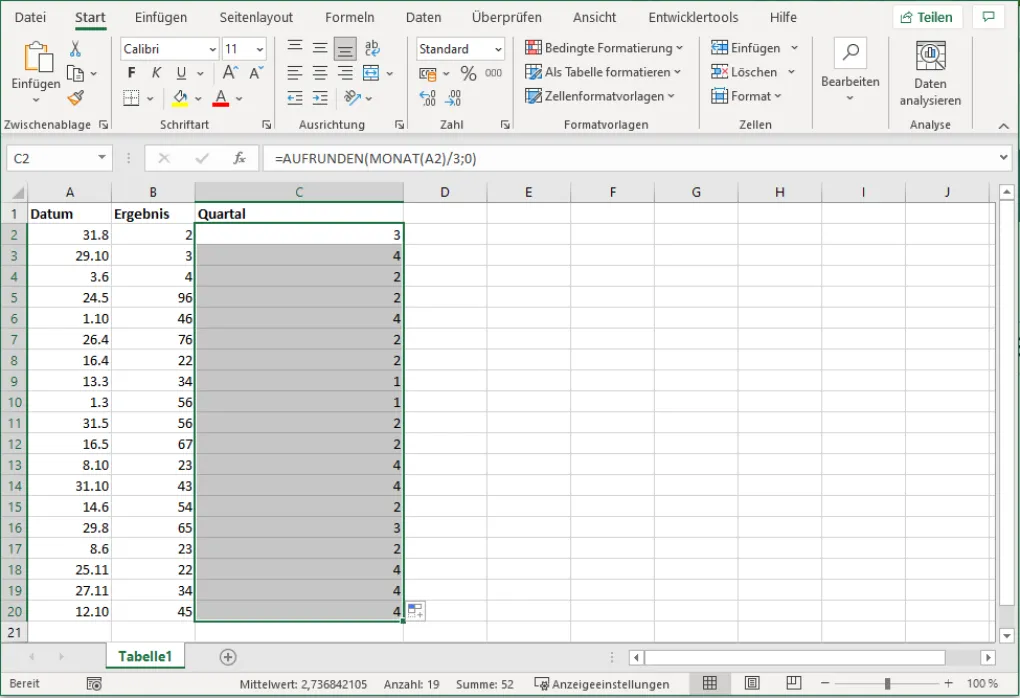
Task: Expand the number format Standard dropdown
Action: 497,49
